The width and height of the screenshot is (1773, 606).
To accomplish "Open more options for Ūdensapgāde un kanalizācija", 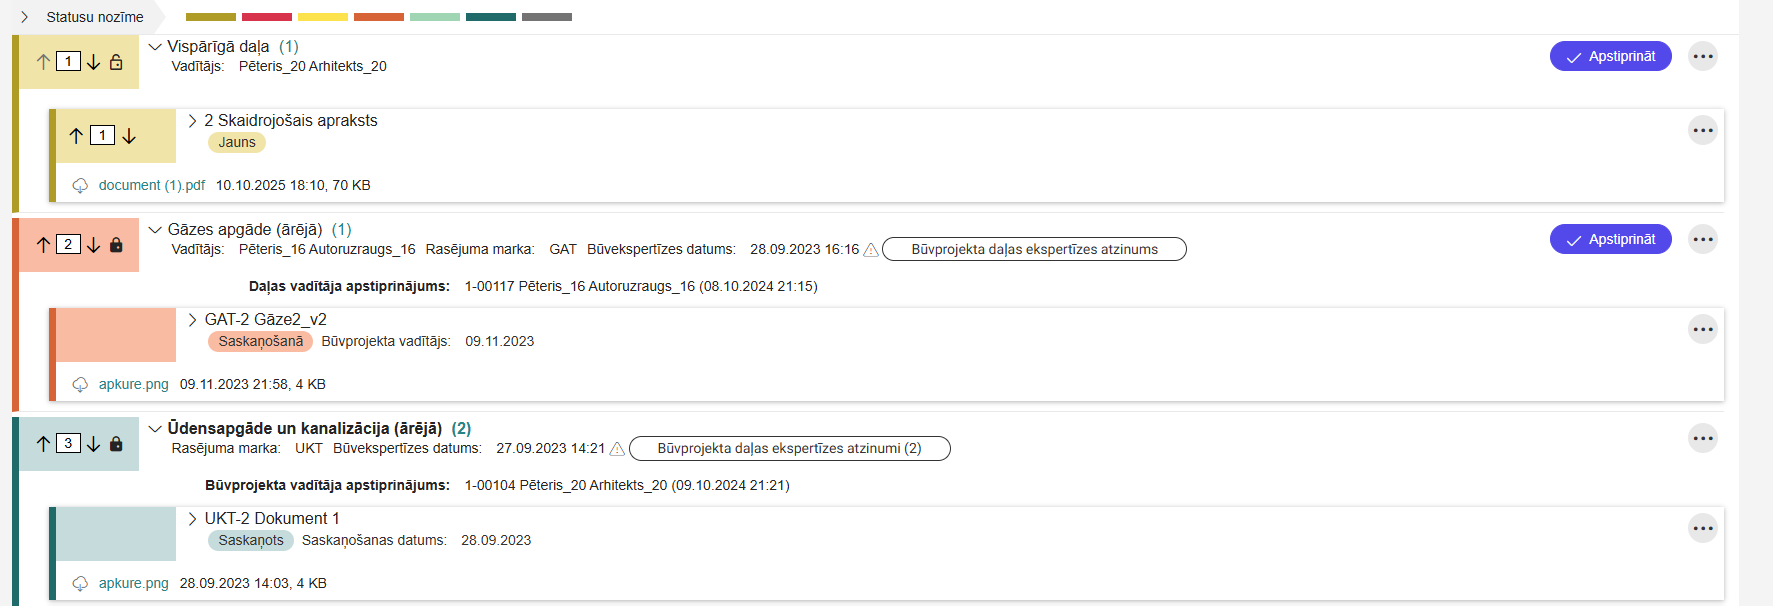I will tap(1702, 438).
